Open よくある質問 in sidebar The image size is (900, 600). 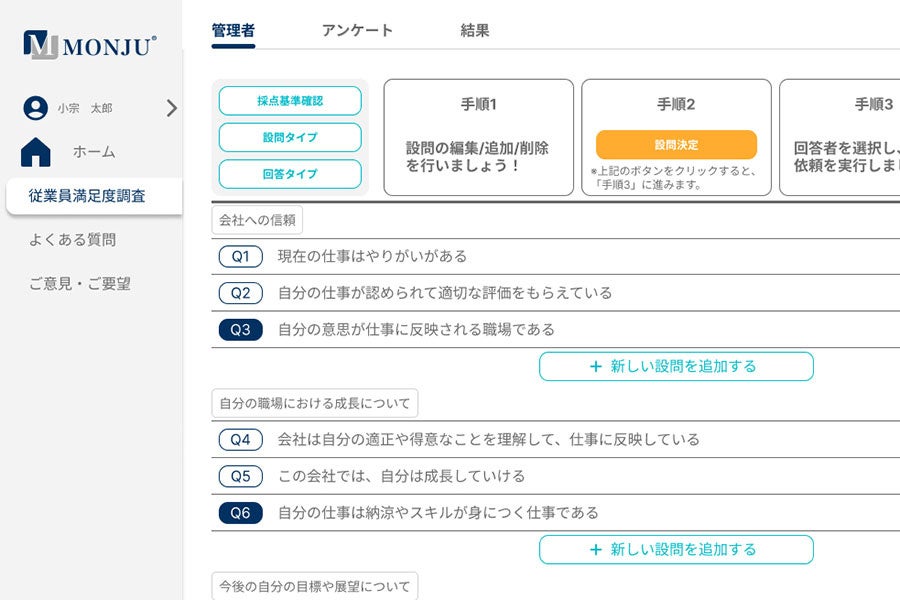72,240
